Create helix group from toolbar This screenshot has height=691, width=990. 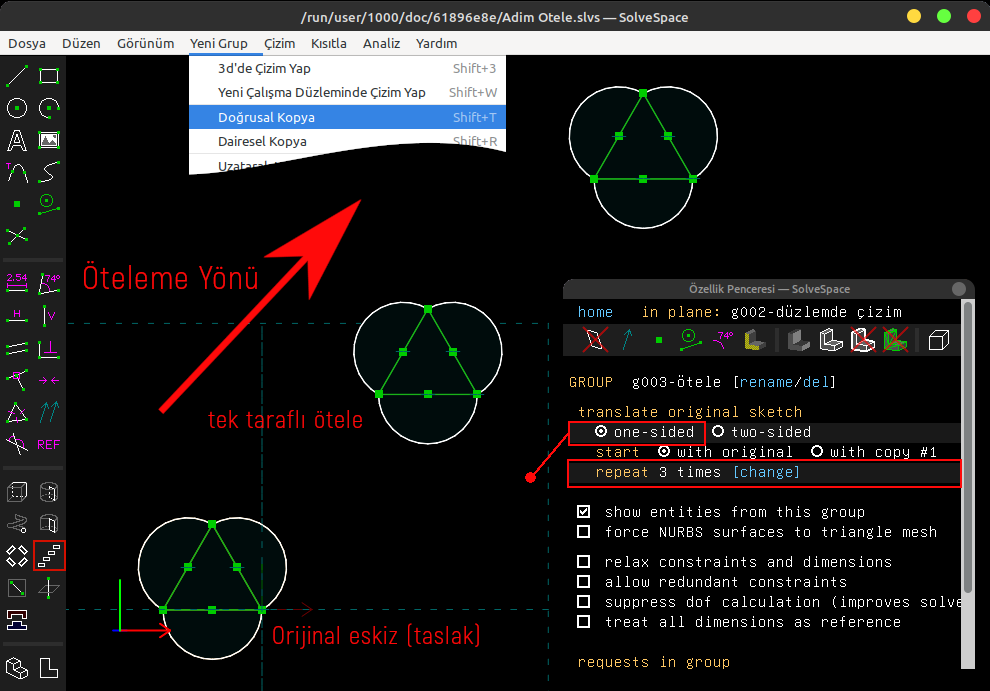[x=17, y=524]
